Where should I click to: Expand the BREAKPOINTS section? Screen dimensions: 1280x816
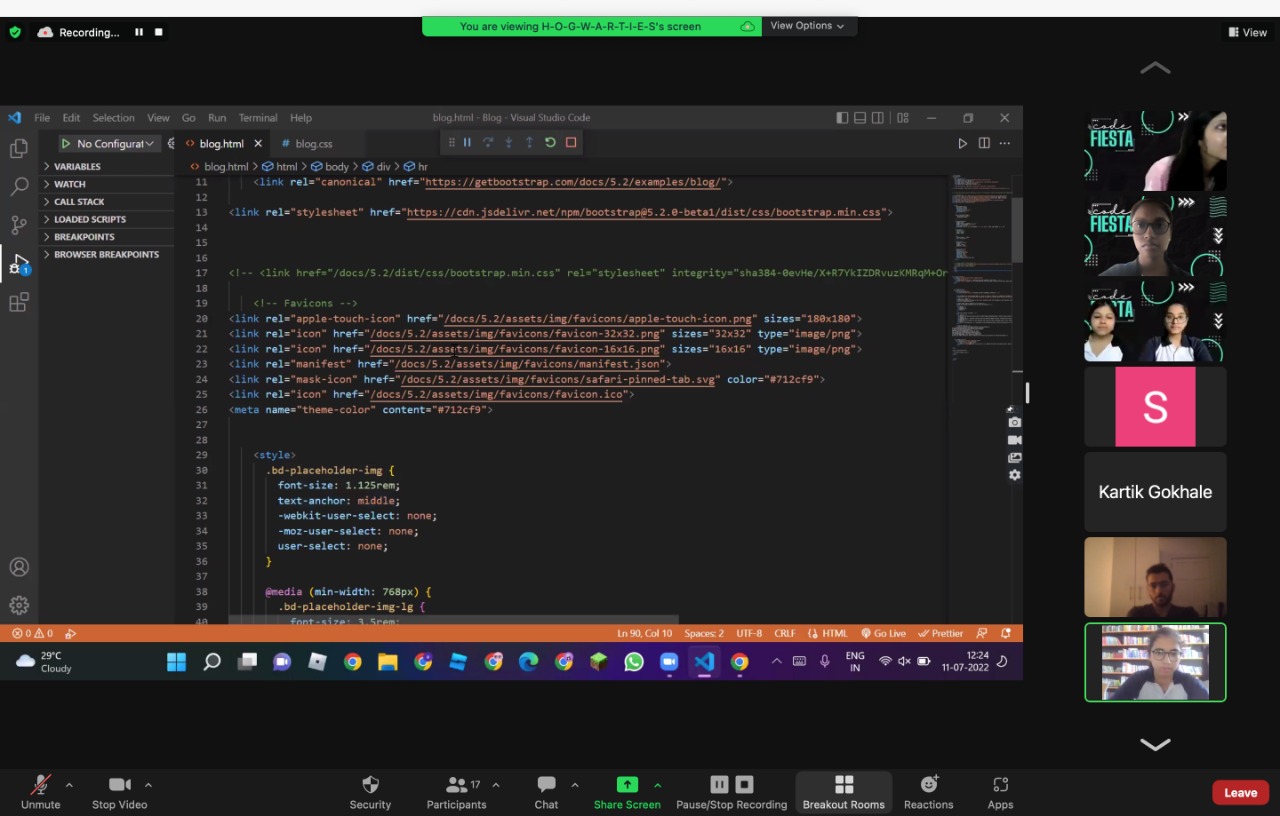tap(84, 237)
